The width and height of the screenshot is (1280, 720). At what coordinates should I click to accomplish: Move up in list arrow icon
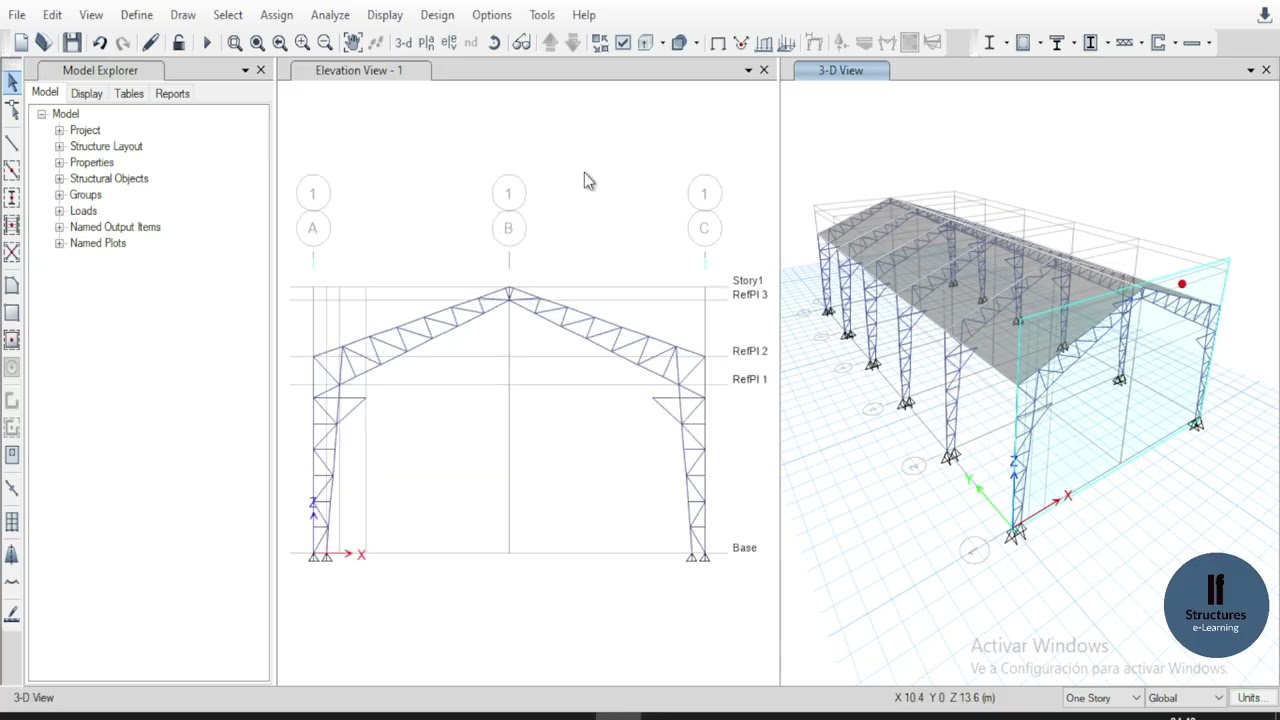[550, 42]
